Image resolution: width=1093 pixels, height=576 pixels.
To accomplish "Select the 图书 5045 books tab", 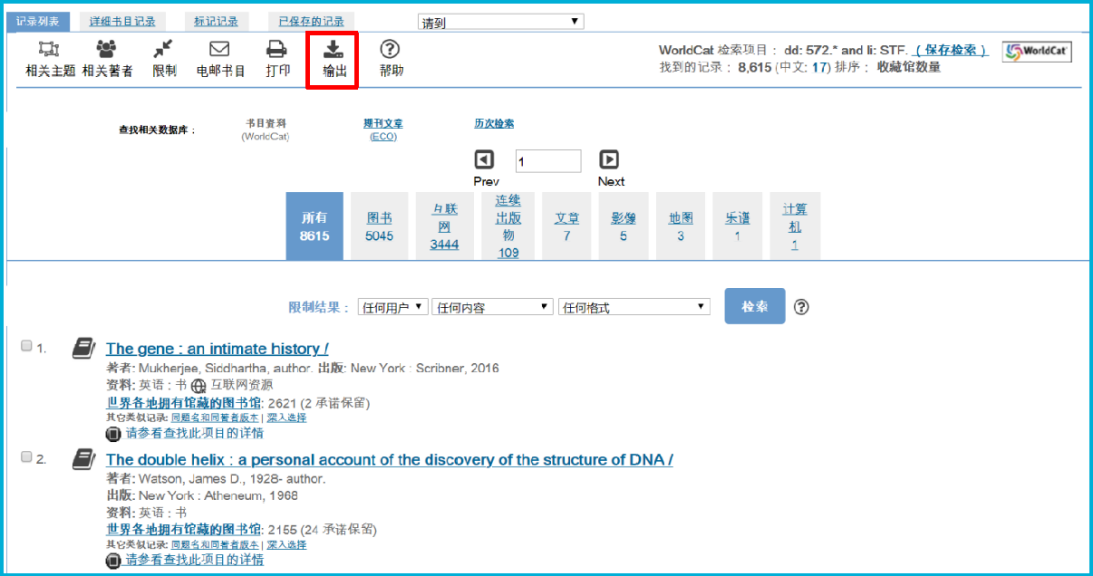I will tap(379, 226).
